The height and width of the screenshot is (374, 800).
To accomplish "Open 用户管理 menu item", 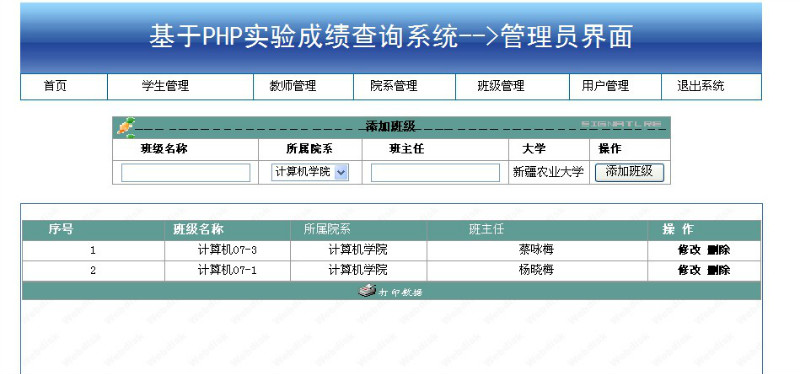I will pyautogui.click(x=605, y=86).
